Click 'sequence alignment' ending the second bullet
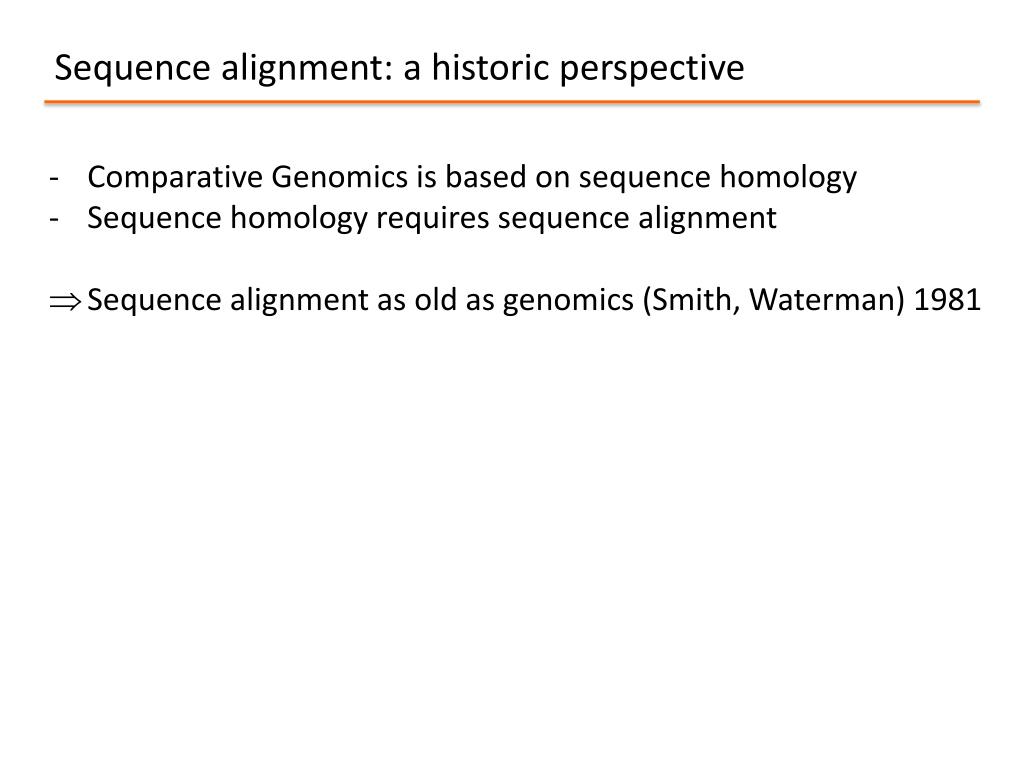1024x768 pixels. [x=637, y=219]
